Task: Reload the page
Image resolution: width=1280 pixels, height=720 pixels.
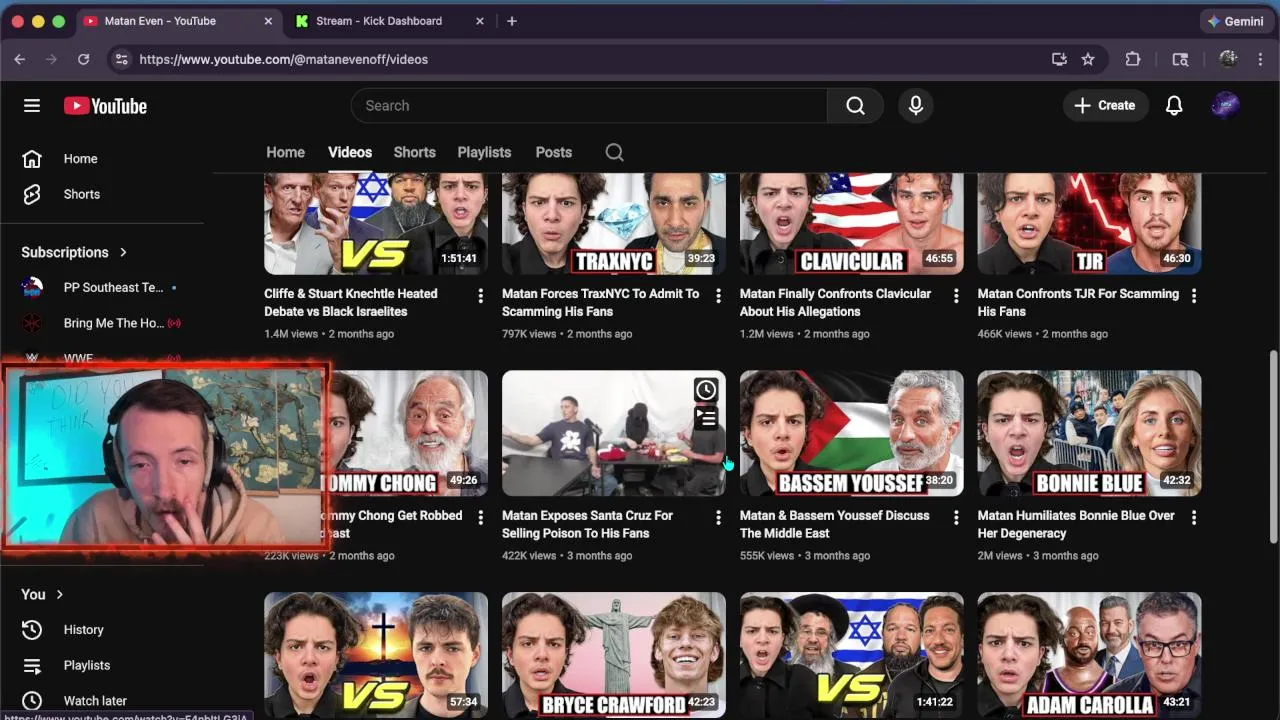Action: [x=84, y=59]
